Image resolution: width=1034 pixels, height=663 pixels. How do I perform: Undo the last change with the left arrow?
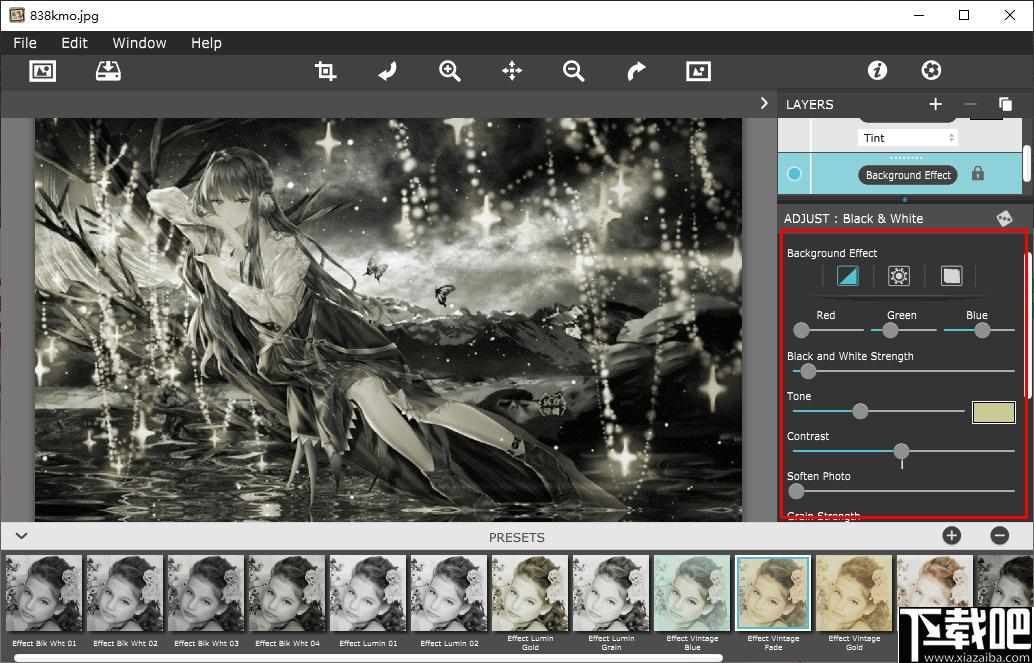click(x=388, y=71)
